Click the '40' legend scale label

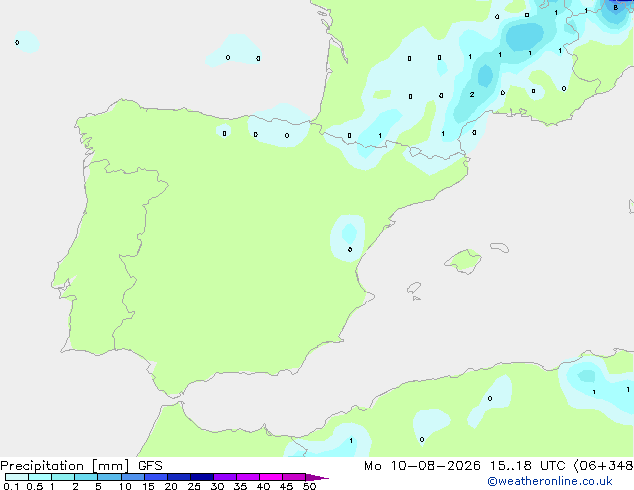263,486
